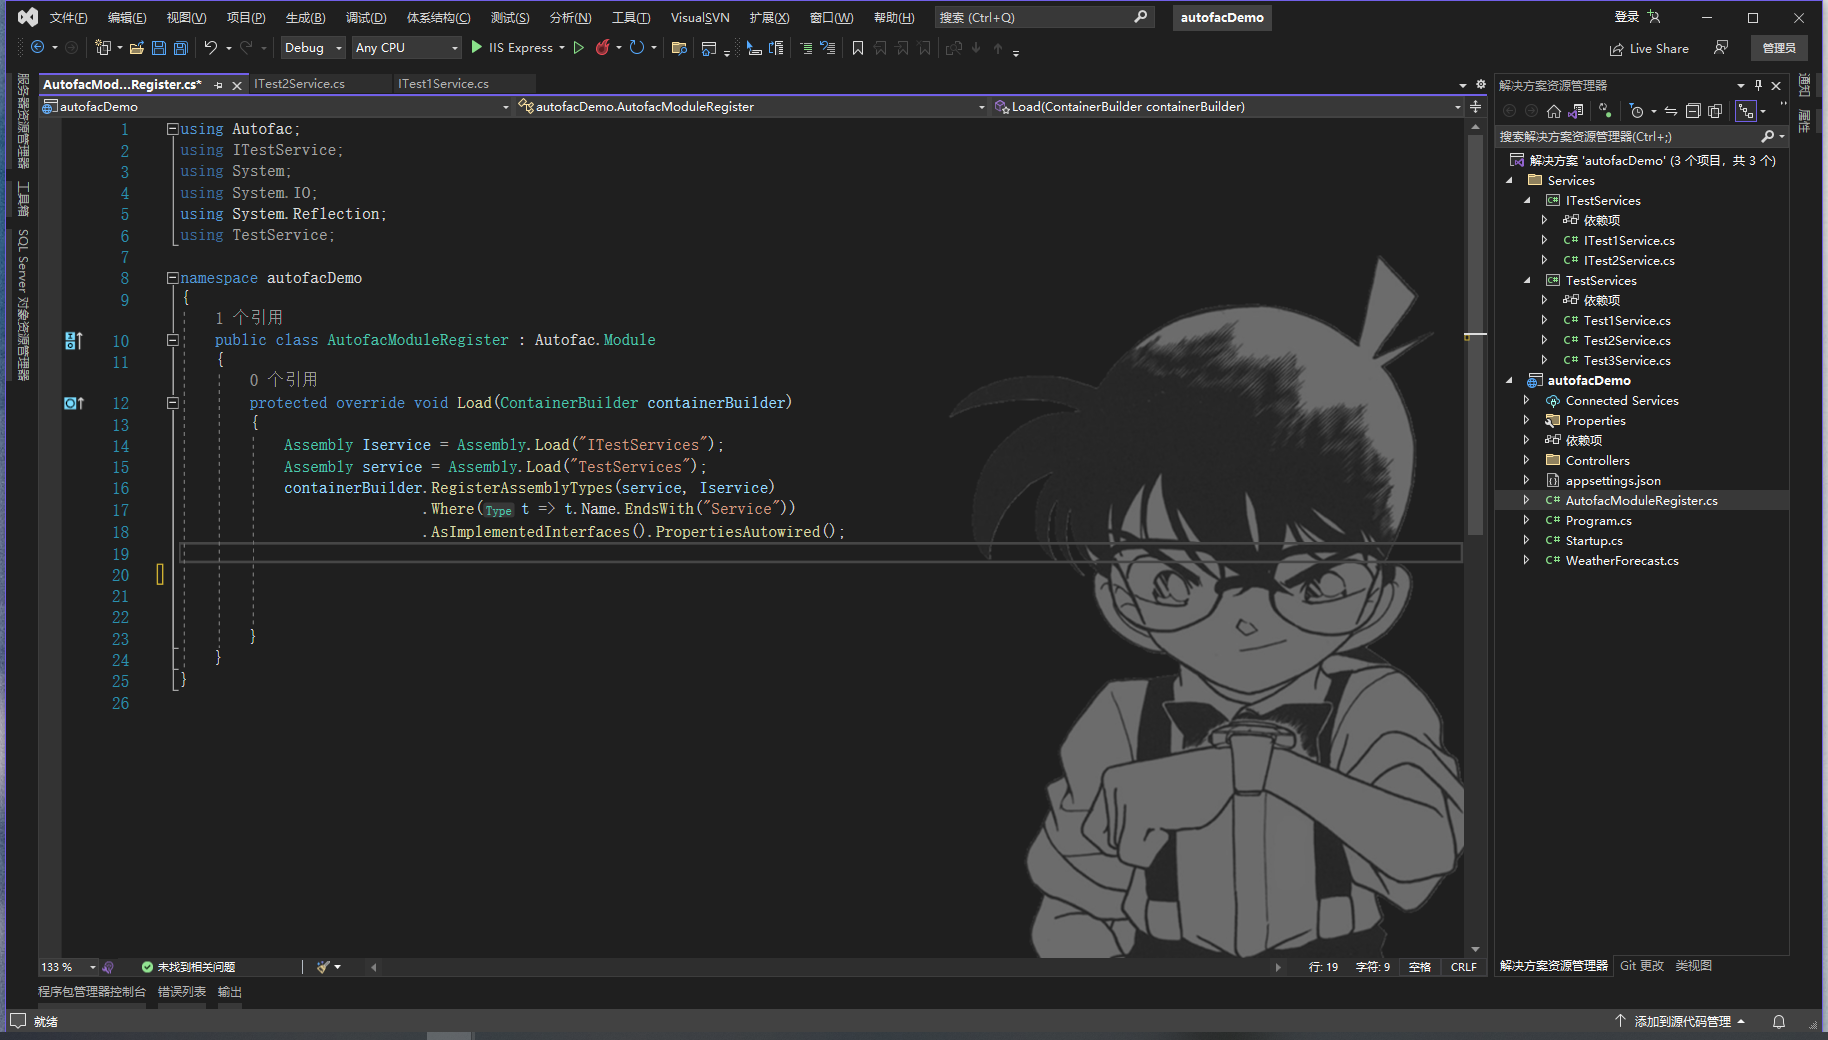Click the editor settings gear icon above scrollbar

tap(1481, 85)
